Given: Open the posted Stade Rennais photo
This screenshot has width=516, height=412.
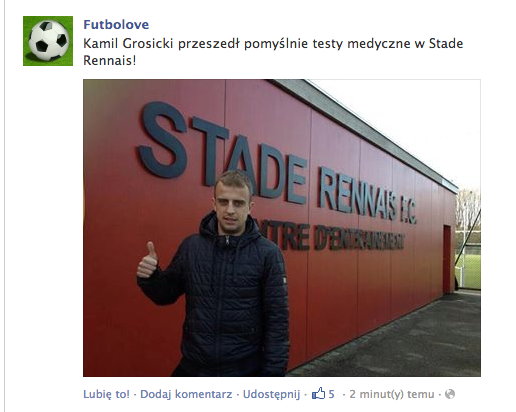Looking at the screenshot, I should click(282, 228).
